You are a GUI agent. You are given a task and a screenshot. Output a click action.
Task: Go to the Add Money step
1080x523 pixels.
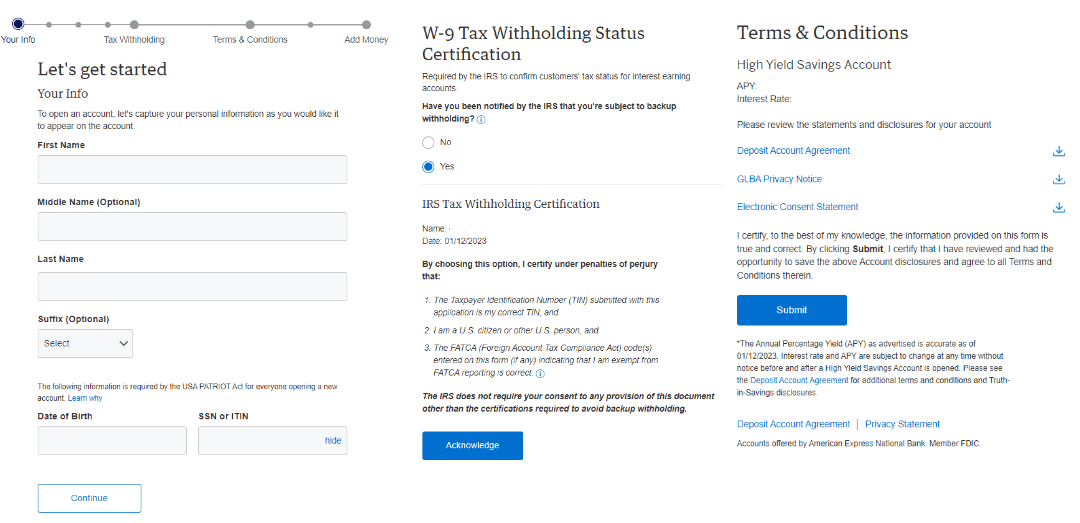pyautogui.click(x=366, y=25)
